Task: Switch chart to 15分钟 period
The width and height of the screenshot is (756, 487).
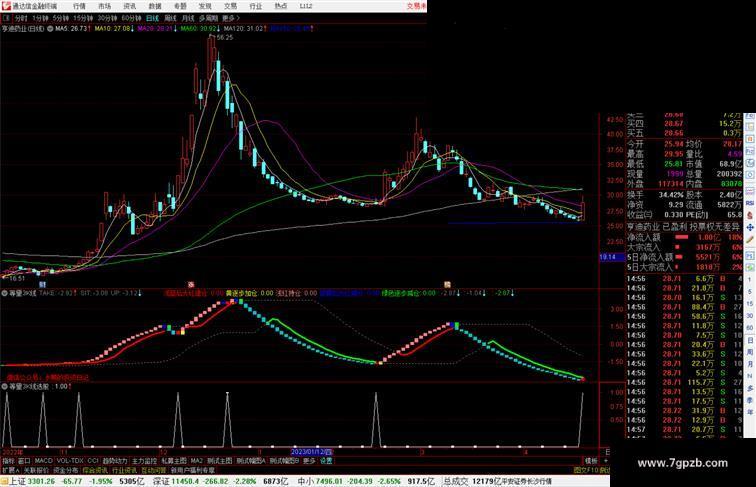Action: click(x=83, y=18)
